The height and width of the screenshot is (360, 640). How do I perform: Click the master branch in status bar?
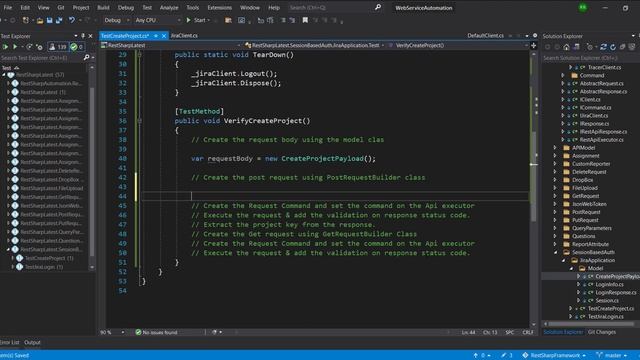(611, 355)
